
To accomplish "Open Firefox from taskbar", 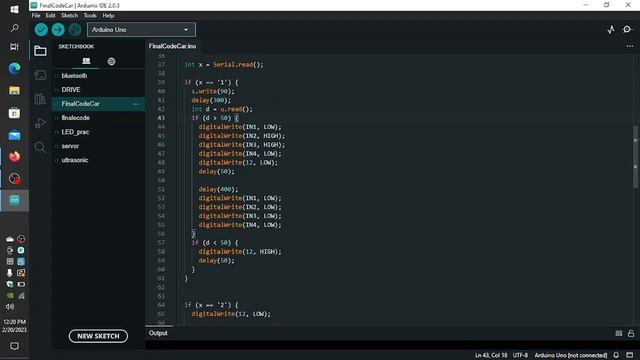I will [14, 156].
